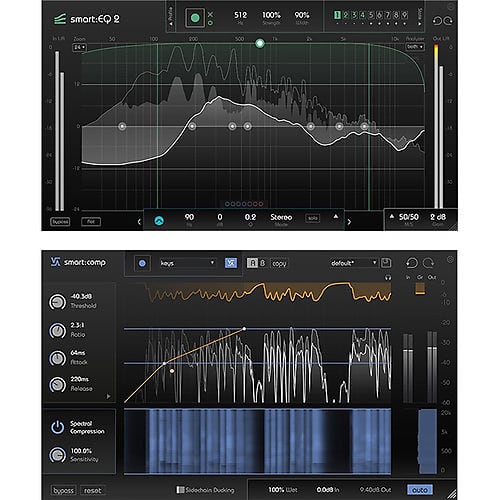This screenshot has width=500, height=500.
Task: Save preset with smart:comp floppy disk icon
Action: point(386,263)
